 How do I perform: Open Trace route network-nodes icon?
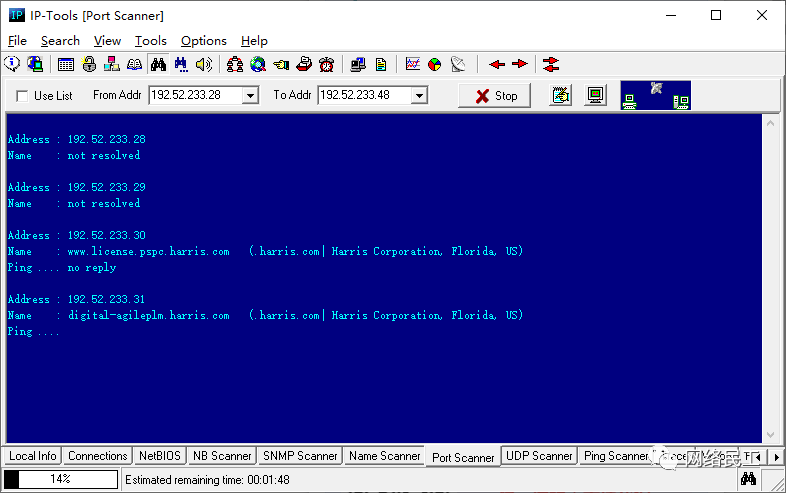(x=235, y=64)
